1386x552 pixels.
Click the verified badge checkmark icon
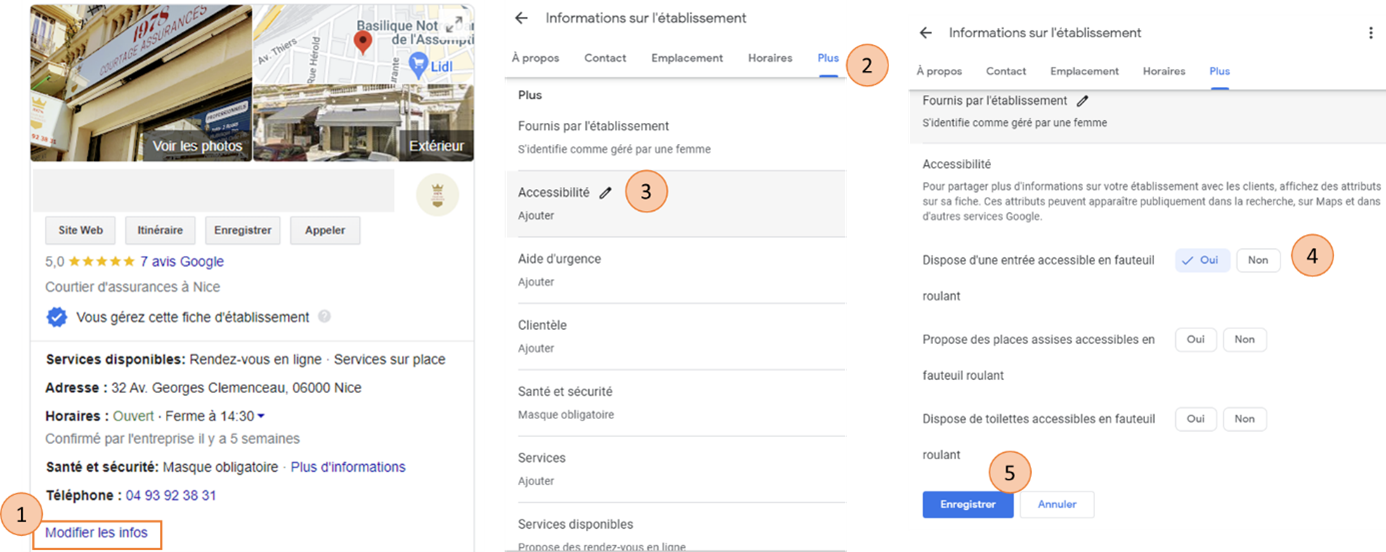click(57, 317)
